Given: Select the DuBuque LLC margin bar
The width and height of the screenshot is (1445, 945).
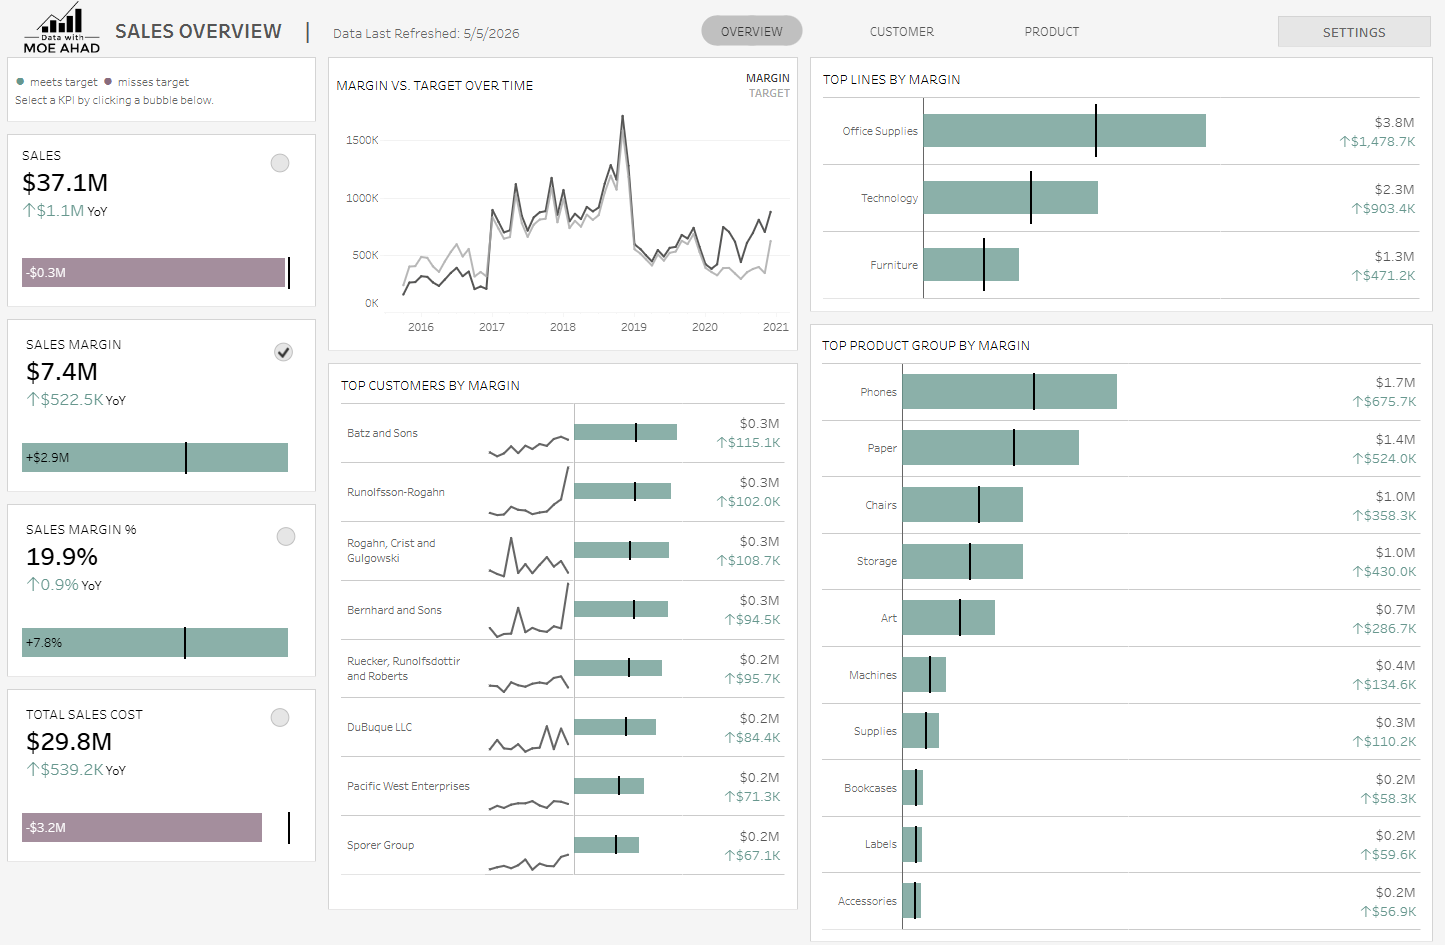Looking at the screenshot, I should pos(615,727).
